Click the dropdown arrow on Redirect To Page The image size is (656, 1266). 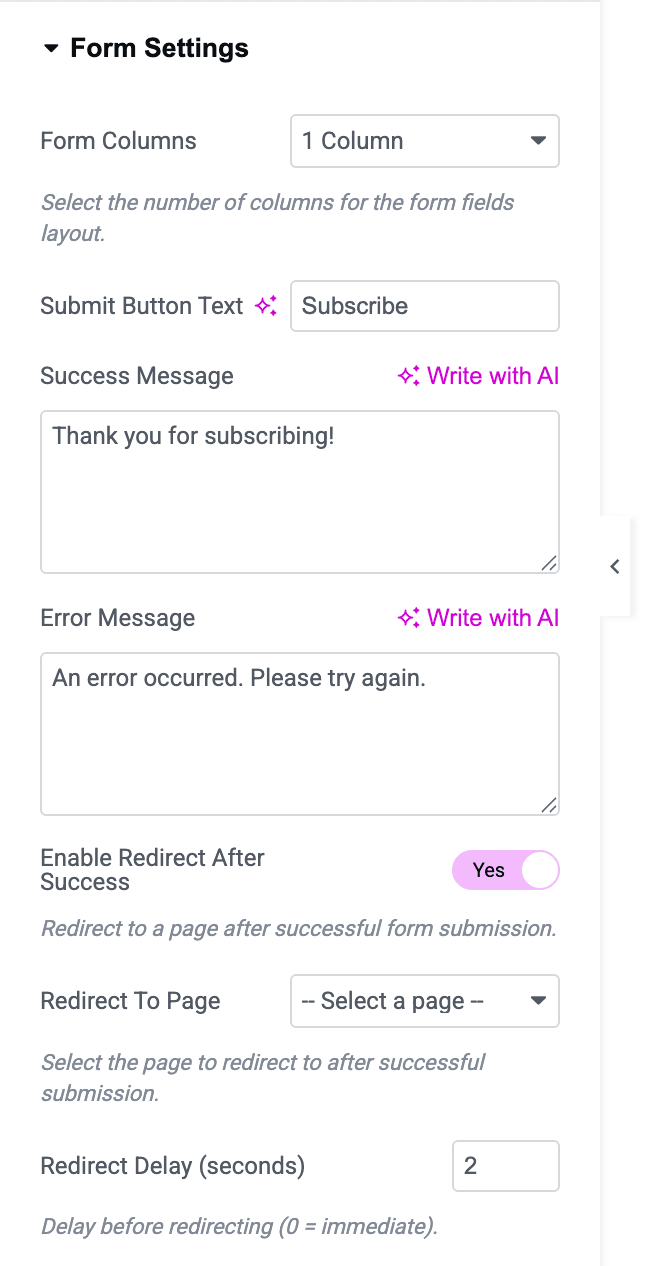point(538,1001)
